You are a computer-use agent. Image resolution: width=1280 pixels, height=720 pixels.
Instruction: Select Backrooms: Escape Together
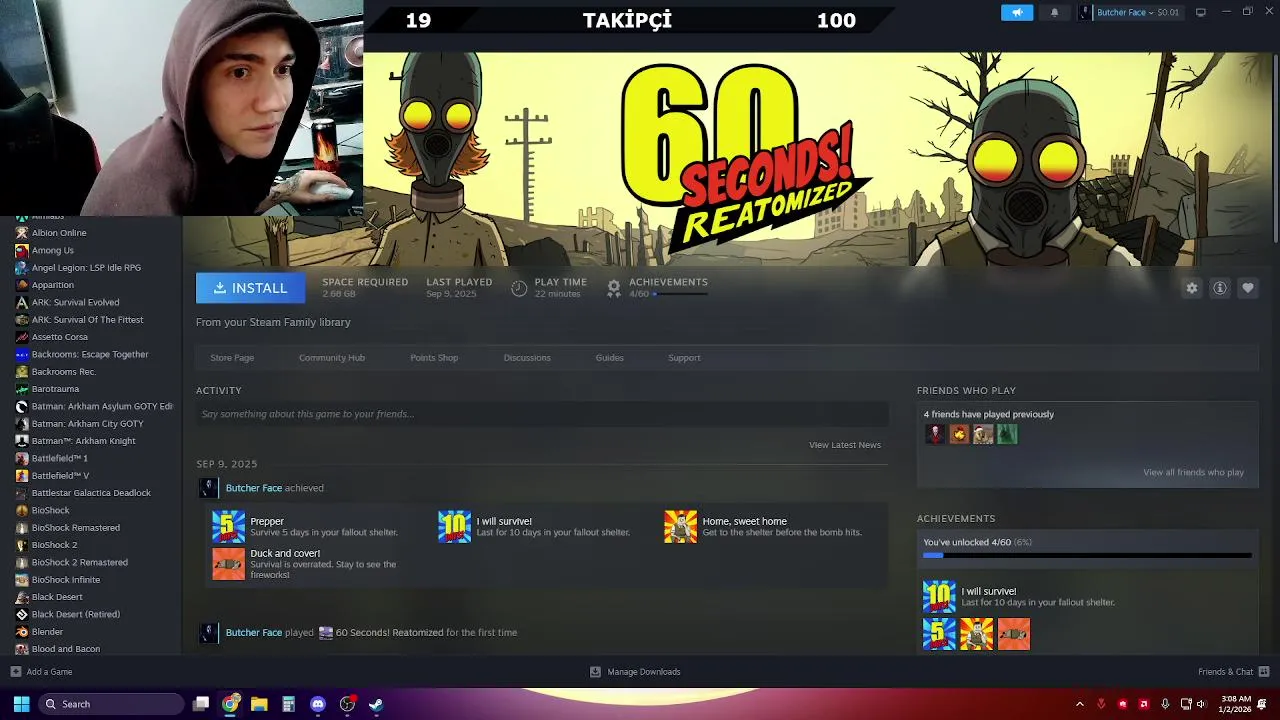point(91,354)
